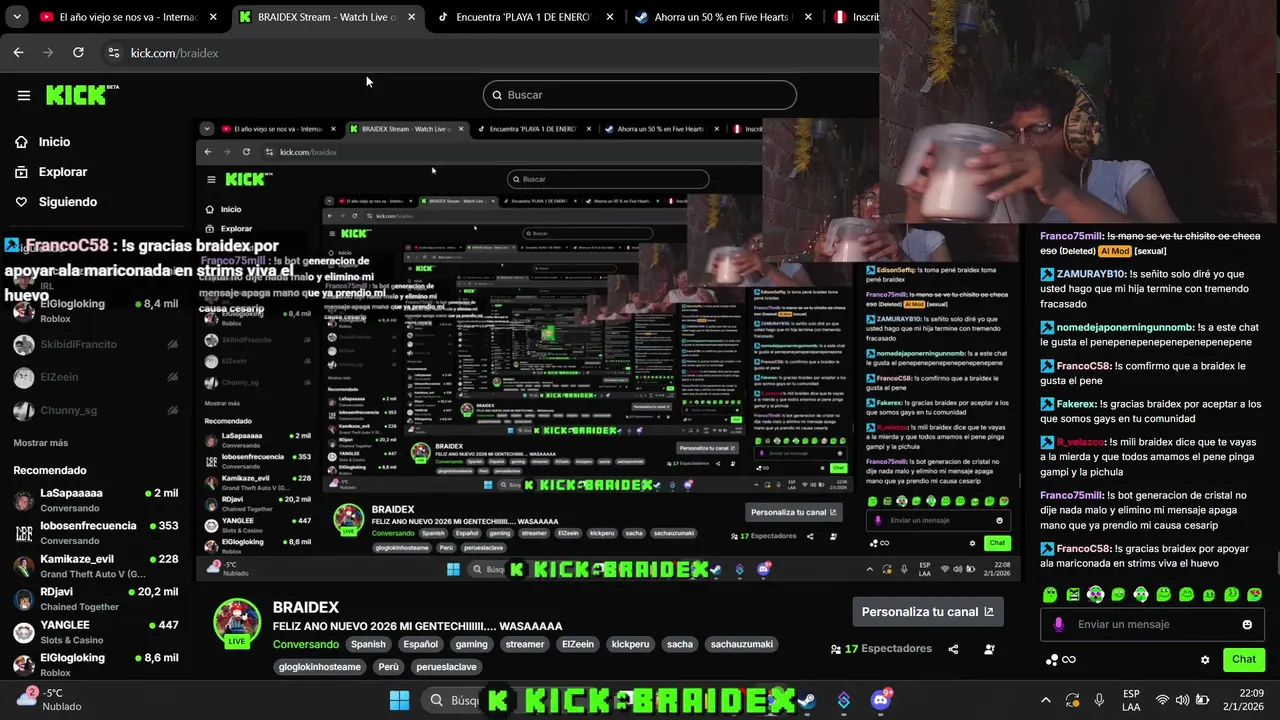The width and height of the screenshot is (1280, 720).
Task: Select the Español tag
Action: pos(421,645)
